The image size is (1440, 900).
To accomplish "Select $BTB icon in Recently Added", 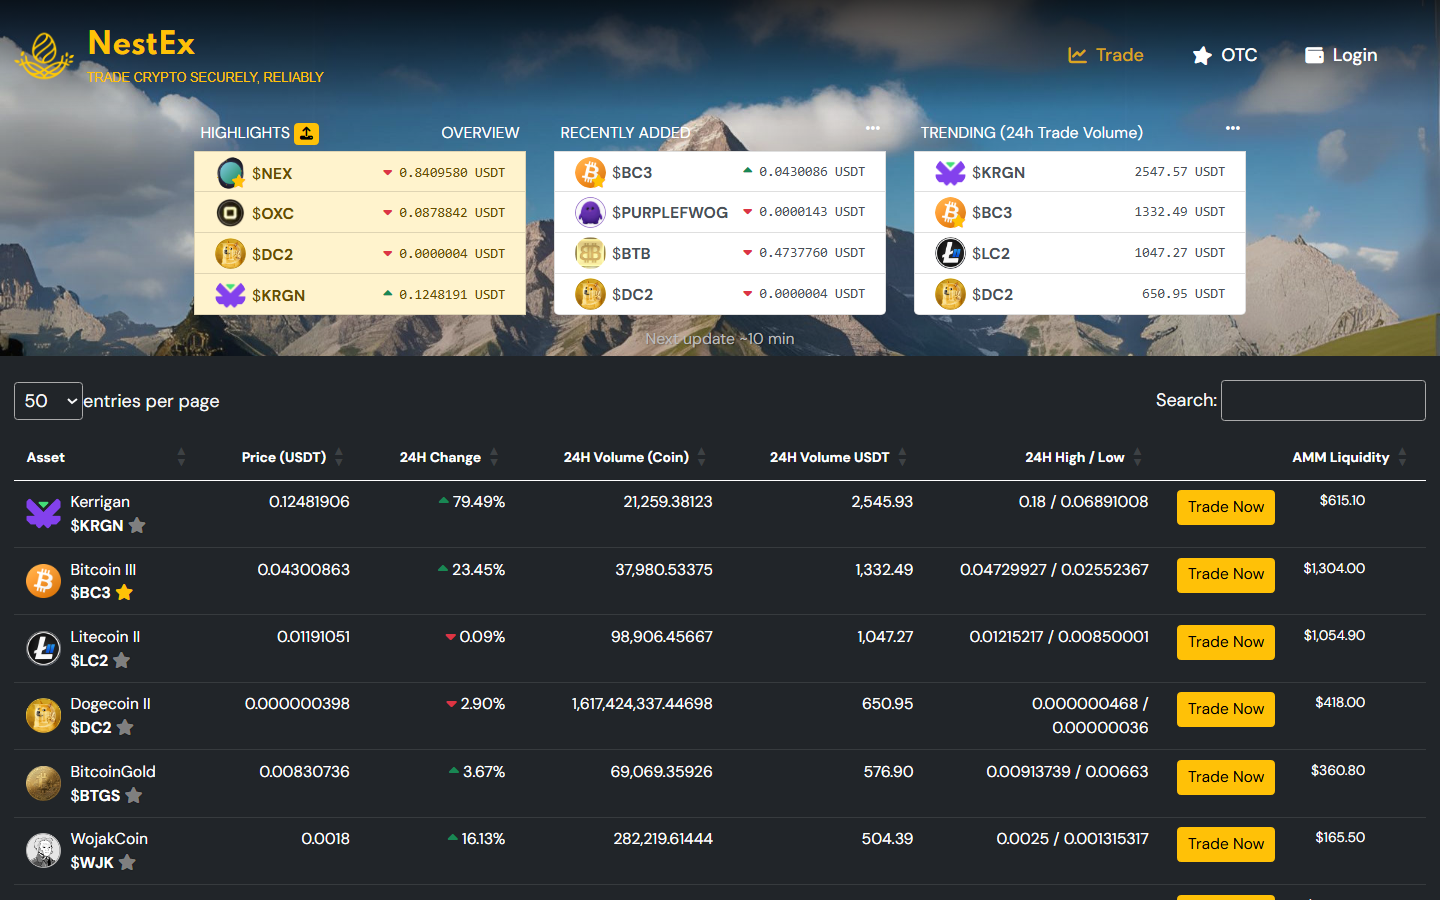I will pos(591,253).
